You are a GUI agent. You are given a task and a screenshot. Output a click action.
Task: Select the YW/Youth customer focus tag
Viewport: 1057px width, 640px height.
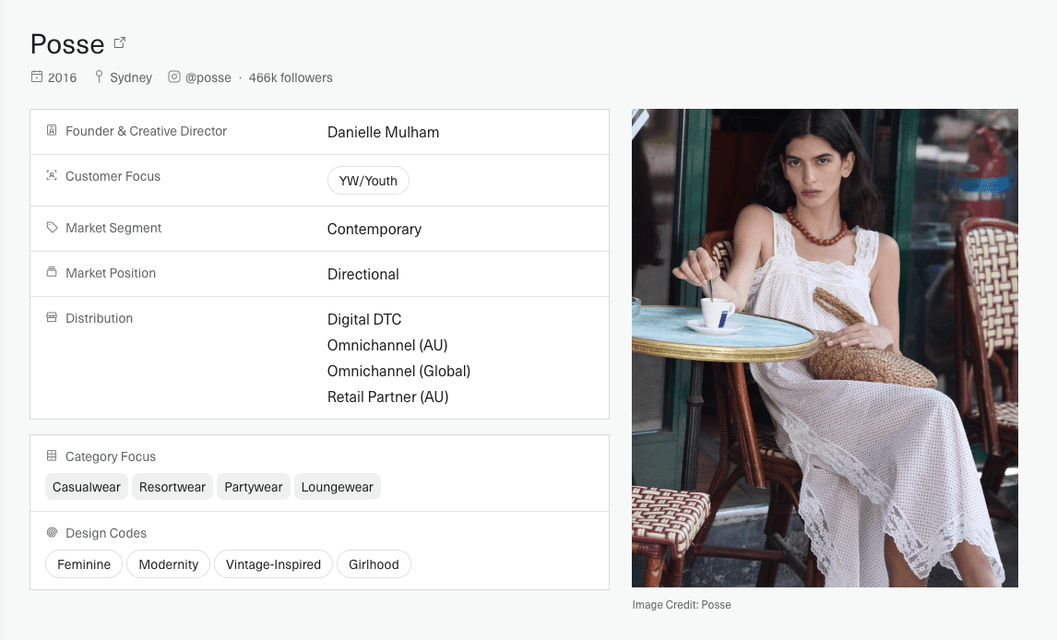[368, 181]
